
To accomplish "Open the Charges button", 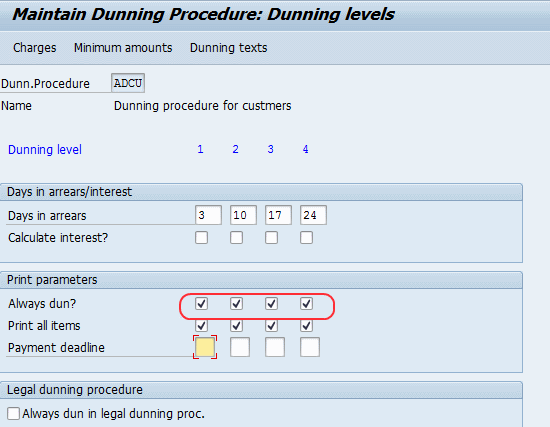I will click(x=34, y=48).
